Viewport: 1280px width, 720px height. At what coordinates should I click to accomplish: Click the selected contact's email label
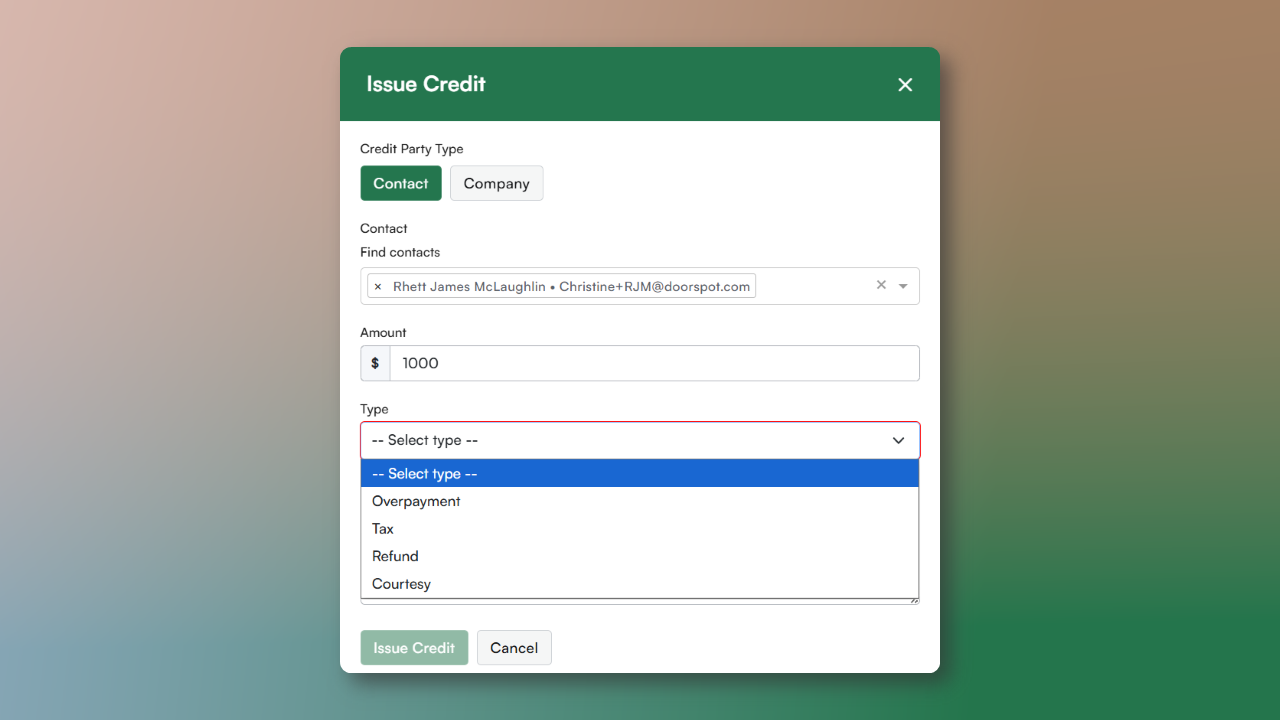click(654, 287)
